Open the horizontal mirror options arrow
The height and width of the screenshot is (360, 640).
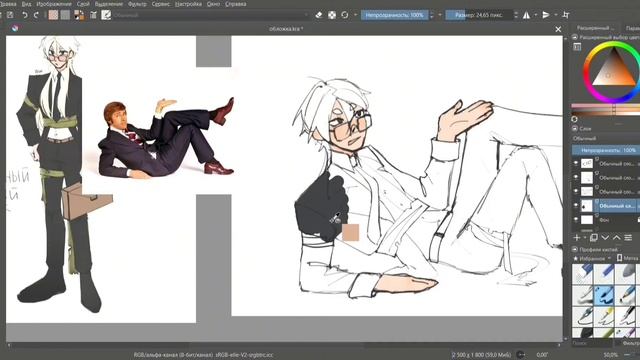[x=536, y=15]
